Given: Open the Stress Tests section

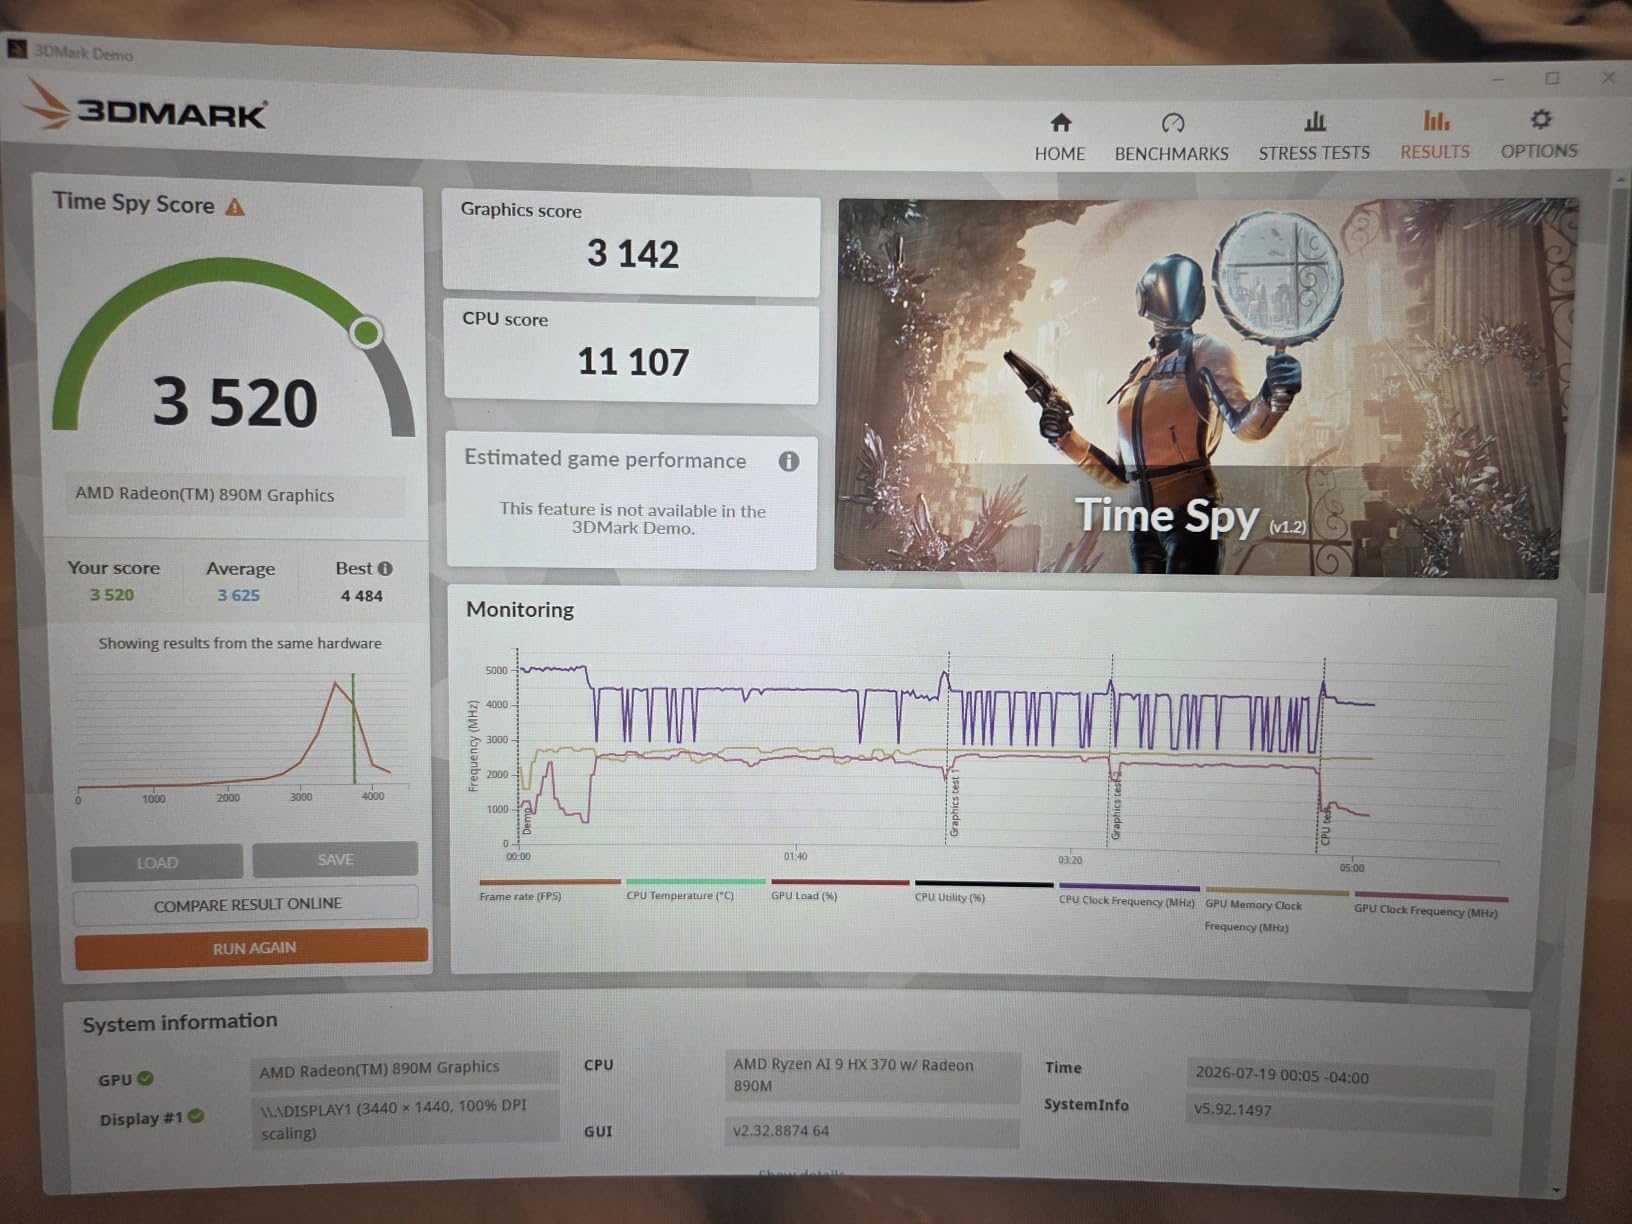Looking at the screenshot, I should pyautogui.click(x=1314, y=137).
